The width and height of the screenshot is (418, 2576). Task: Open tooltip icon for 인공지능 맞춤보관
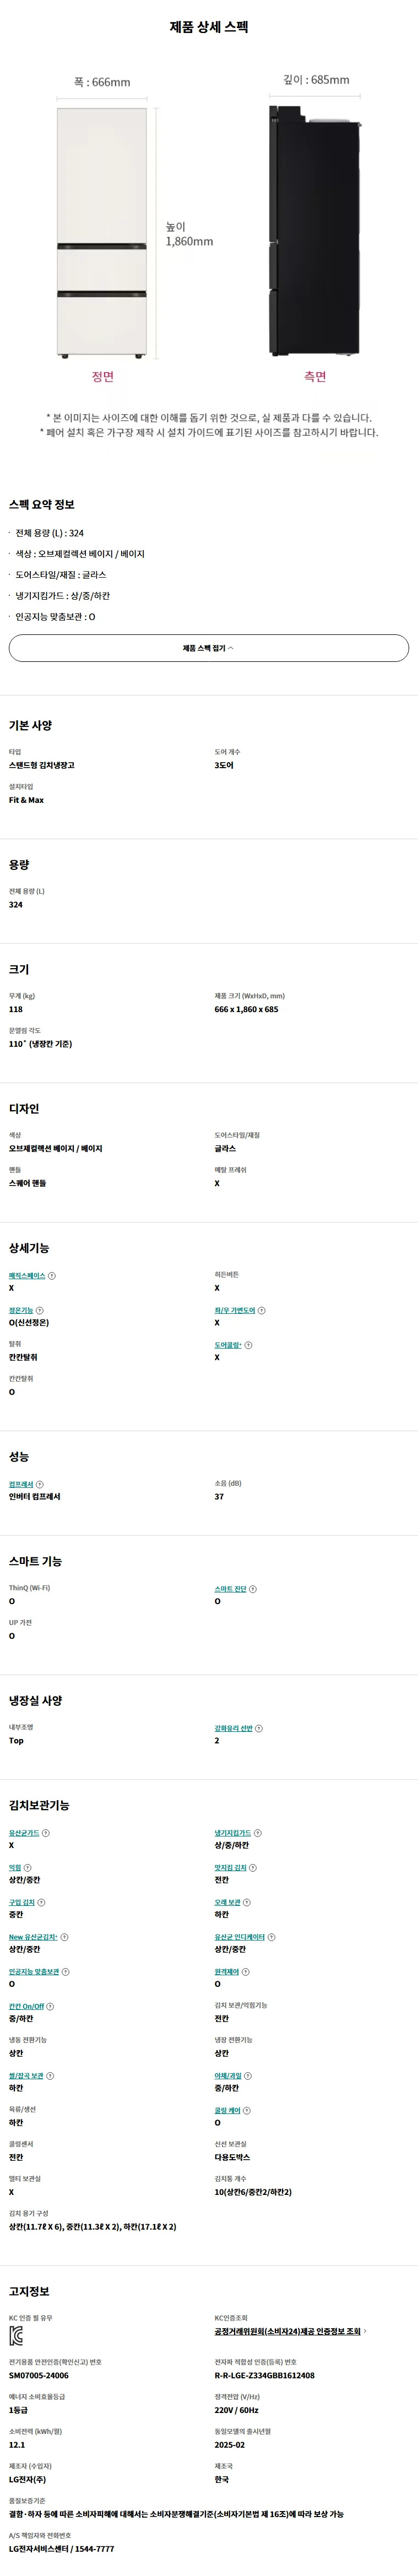pyautogui.click(x=66, y=1972)
